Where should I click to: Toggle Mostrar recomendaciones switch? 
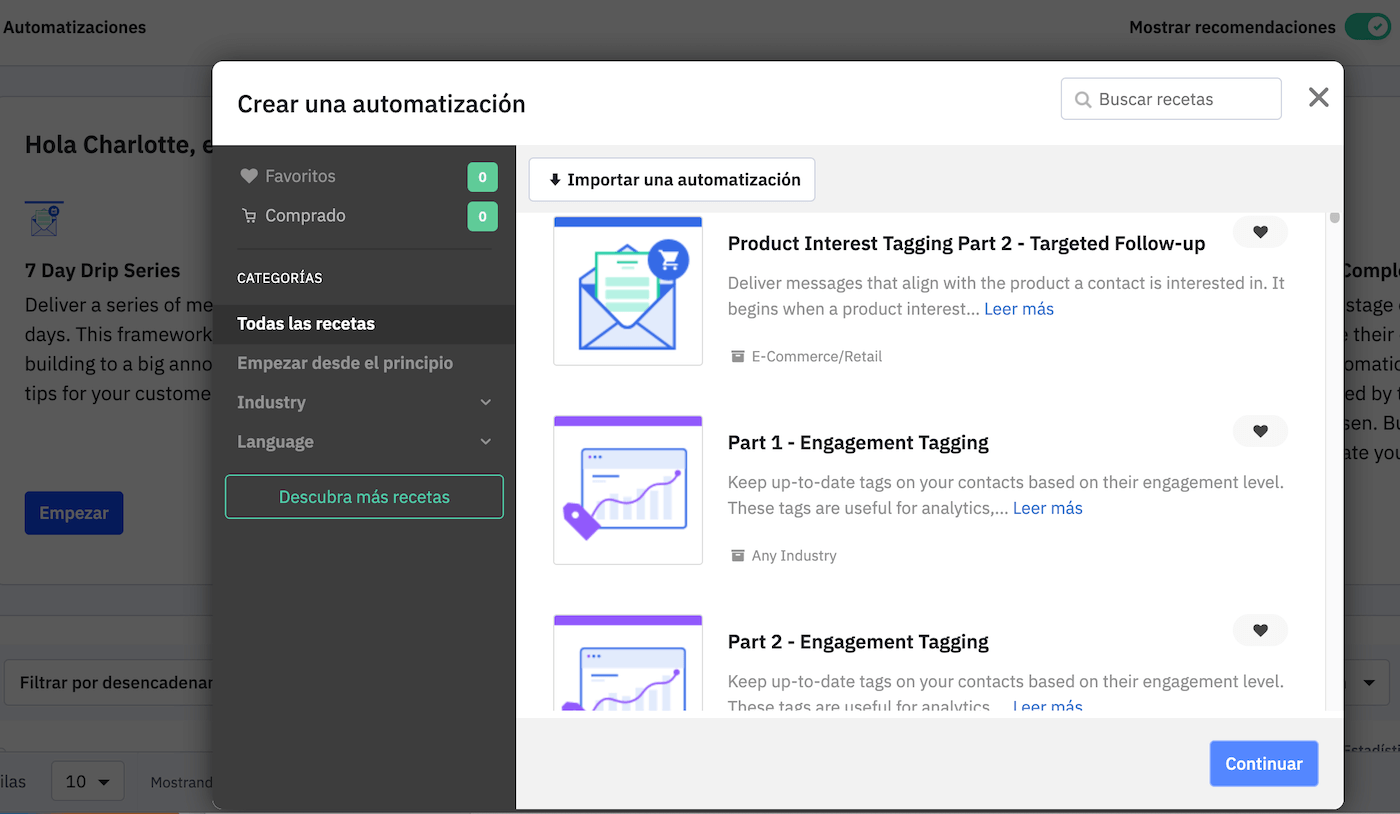pos(1367,27)
